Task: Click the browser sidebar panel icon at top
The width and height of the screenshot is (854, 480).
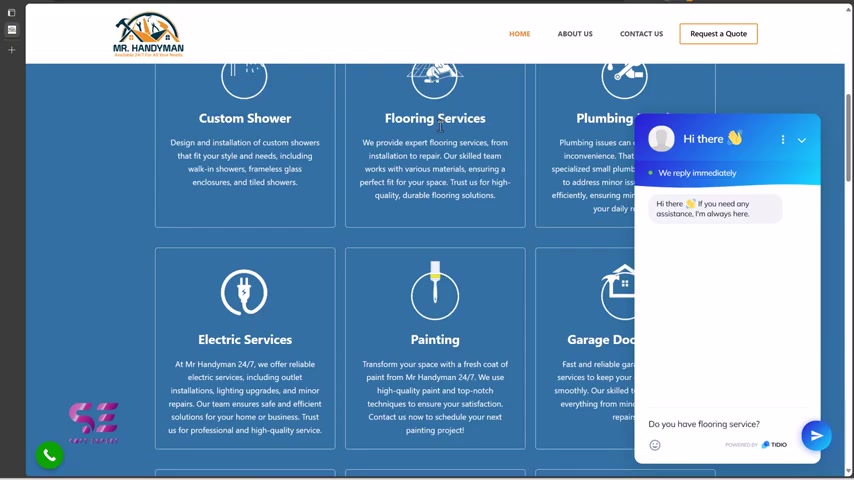Action: [x=11, y=13]
